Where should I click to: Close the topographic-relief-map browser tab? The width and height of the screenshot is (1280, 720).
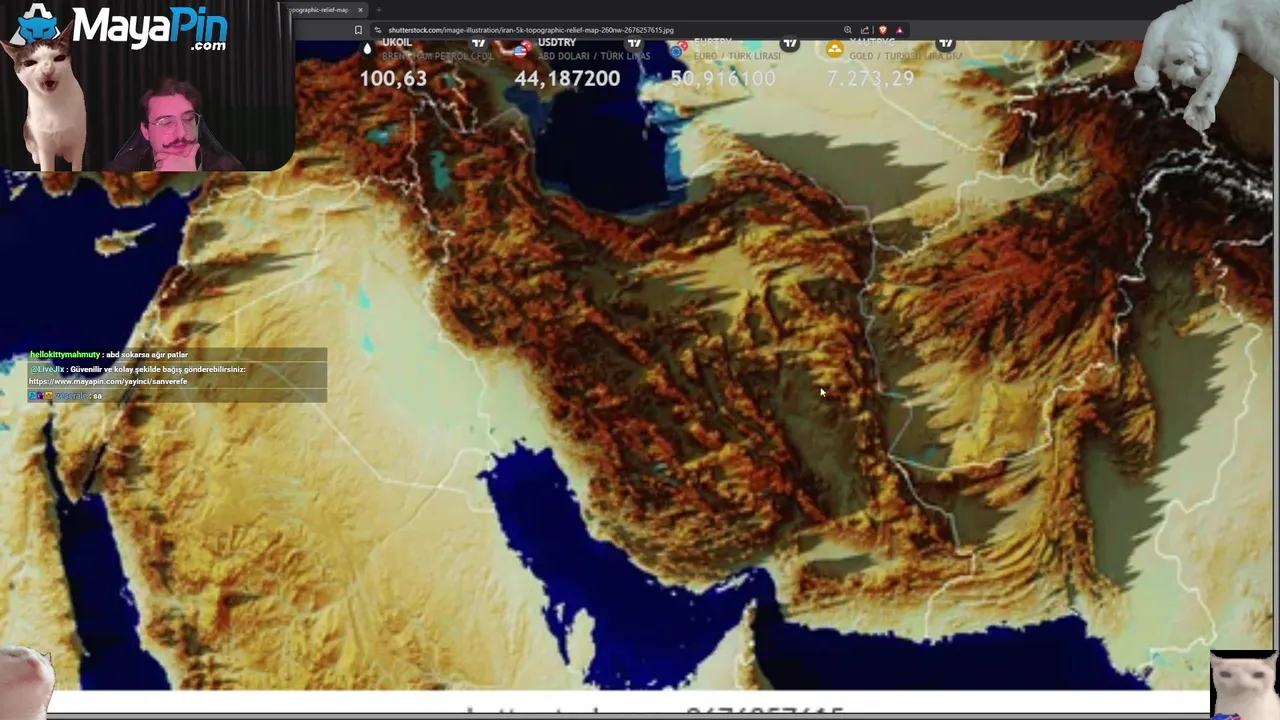[x=360, y=10]
